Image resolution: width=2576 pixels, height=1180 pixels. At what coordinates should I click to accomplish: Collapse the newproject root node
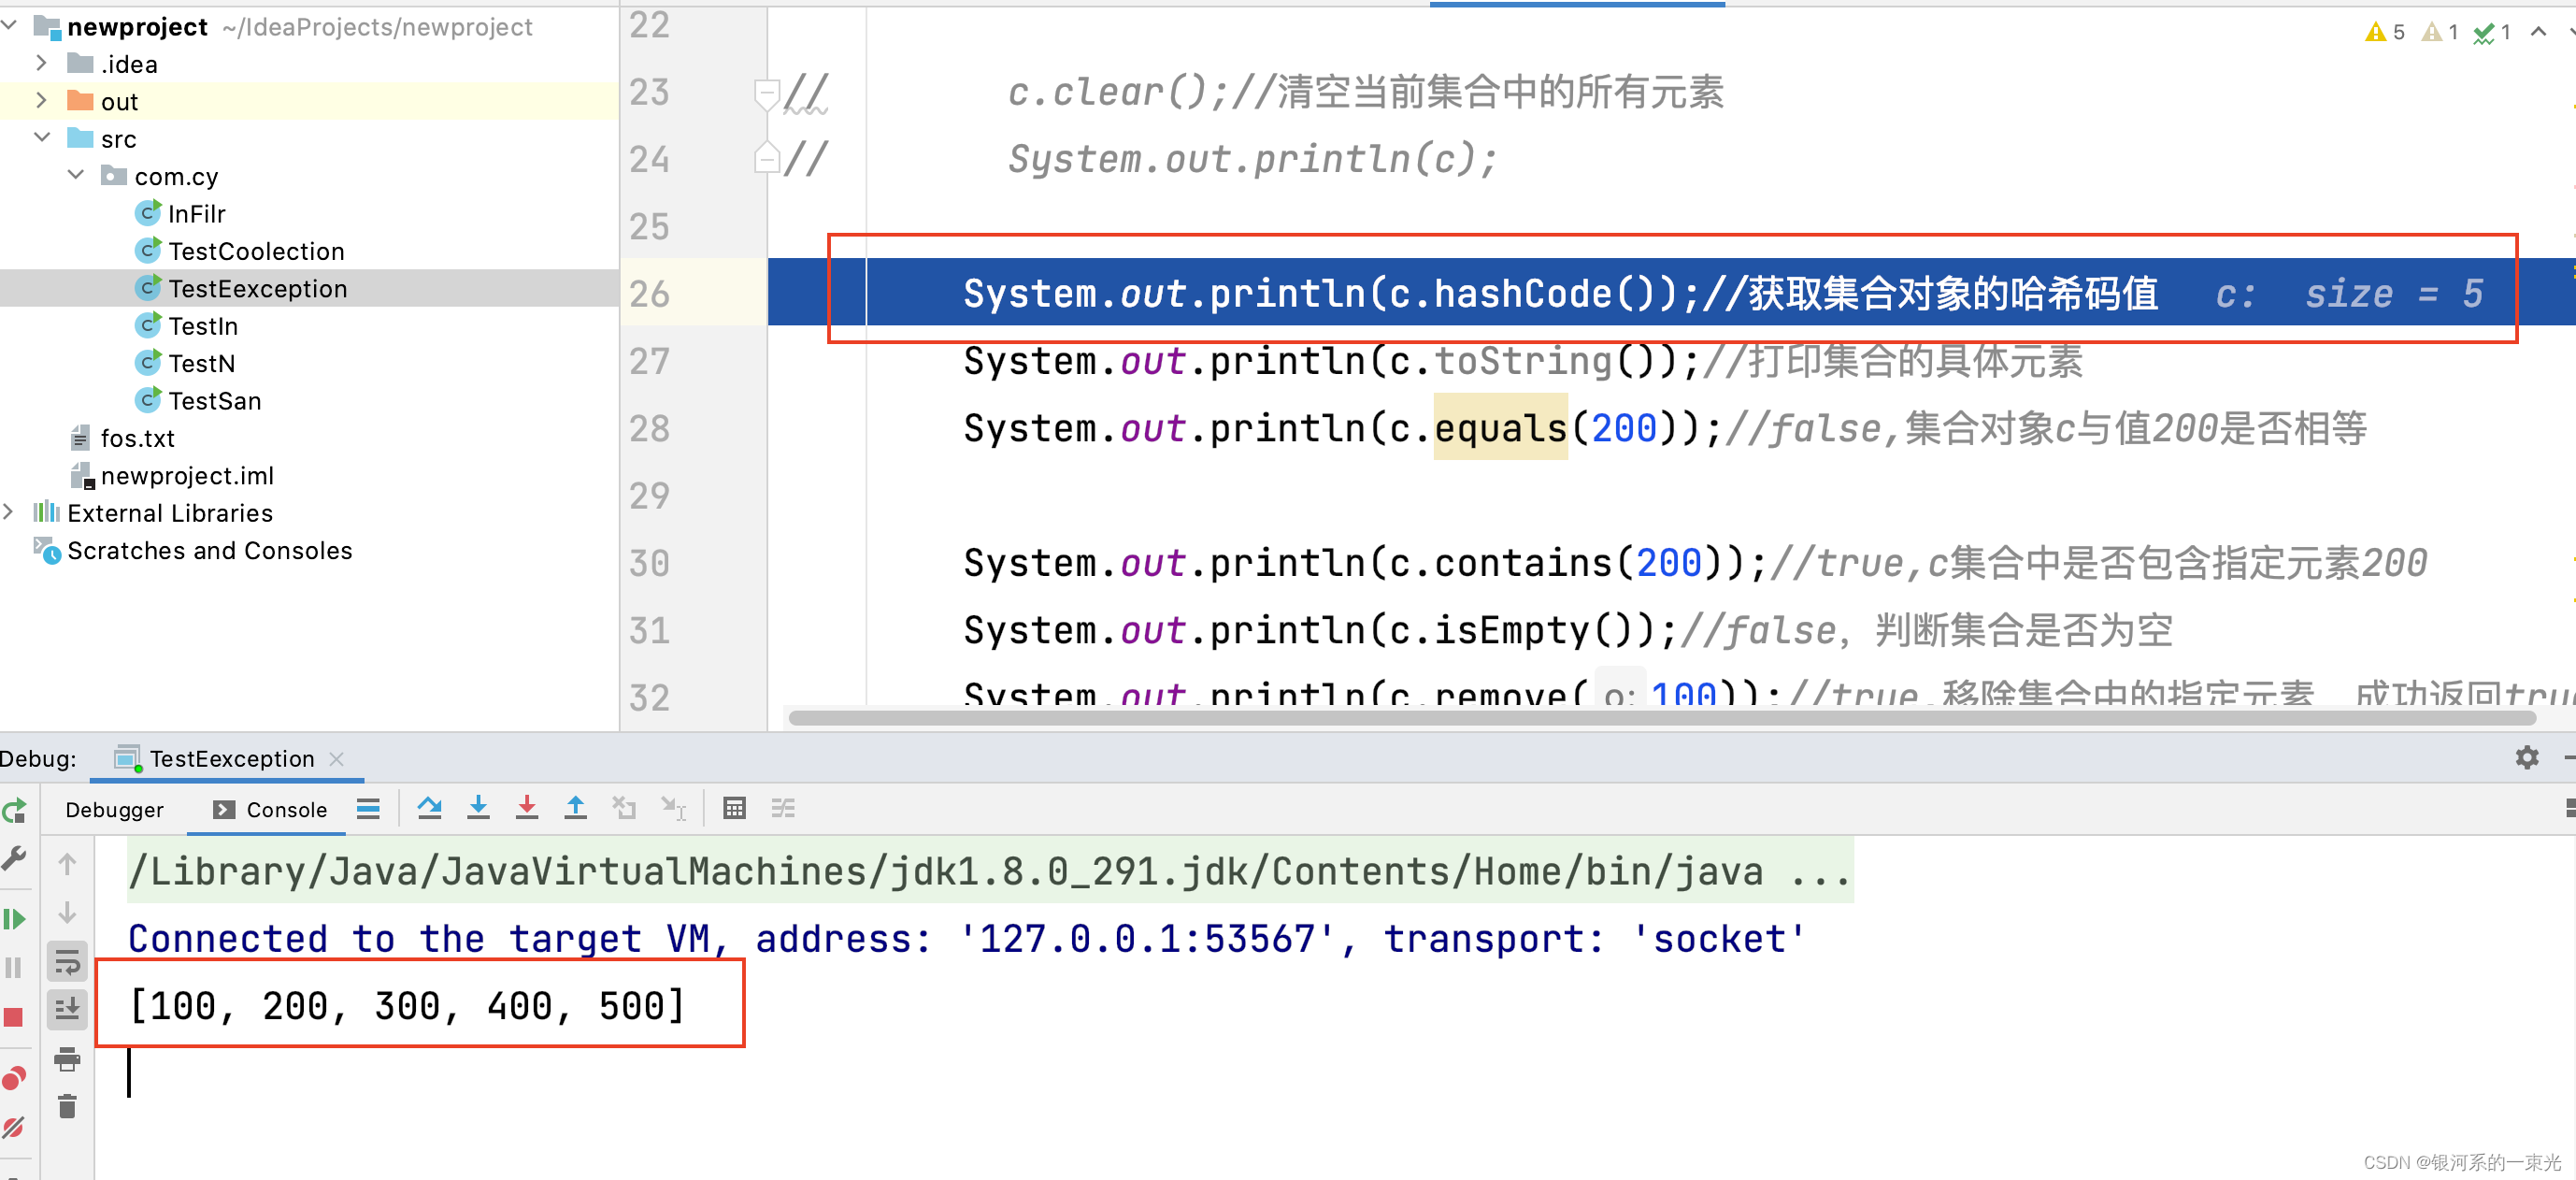pyautogui.click(x=9, y=26)
